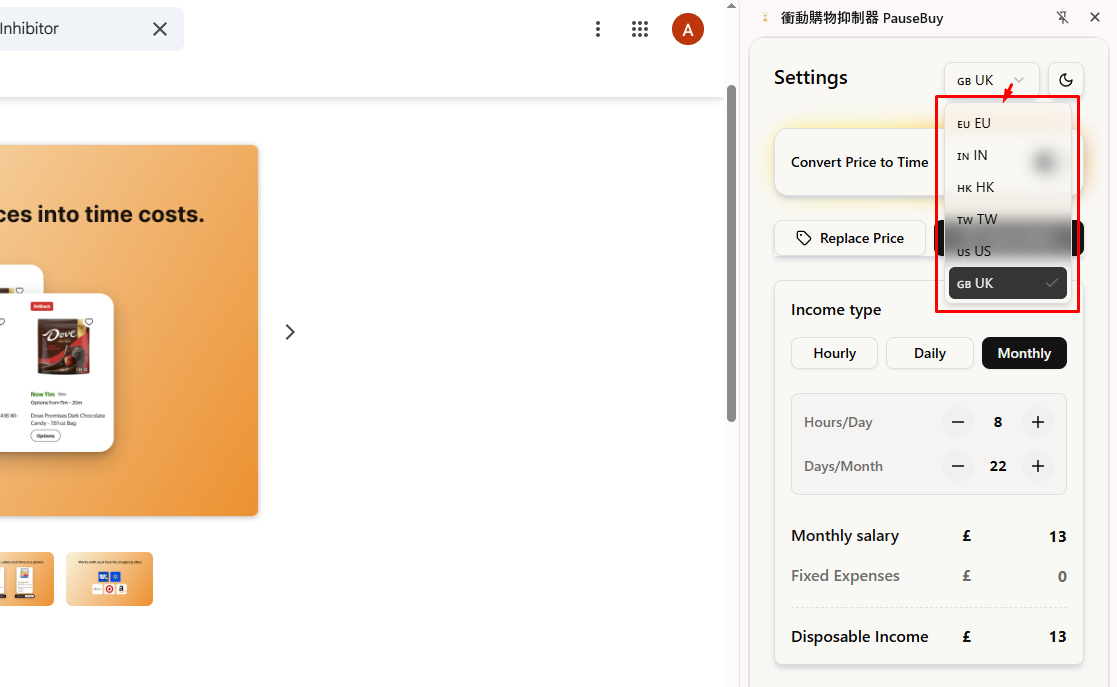Decrease Hours/Day with minus button
Viewport: 1117px width, 687px height.
click(957, 422)
